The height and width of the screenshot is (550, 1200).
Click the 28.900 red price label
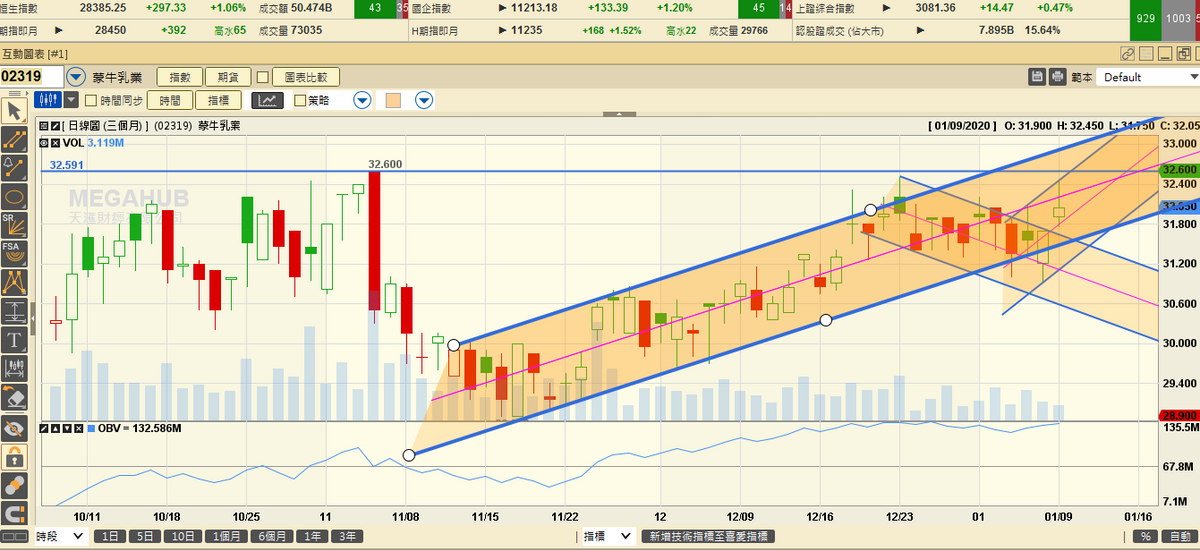point(1179,415)
